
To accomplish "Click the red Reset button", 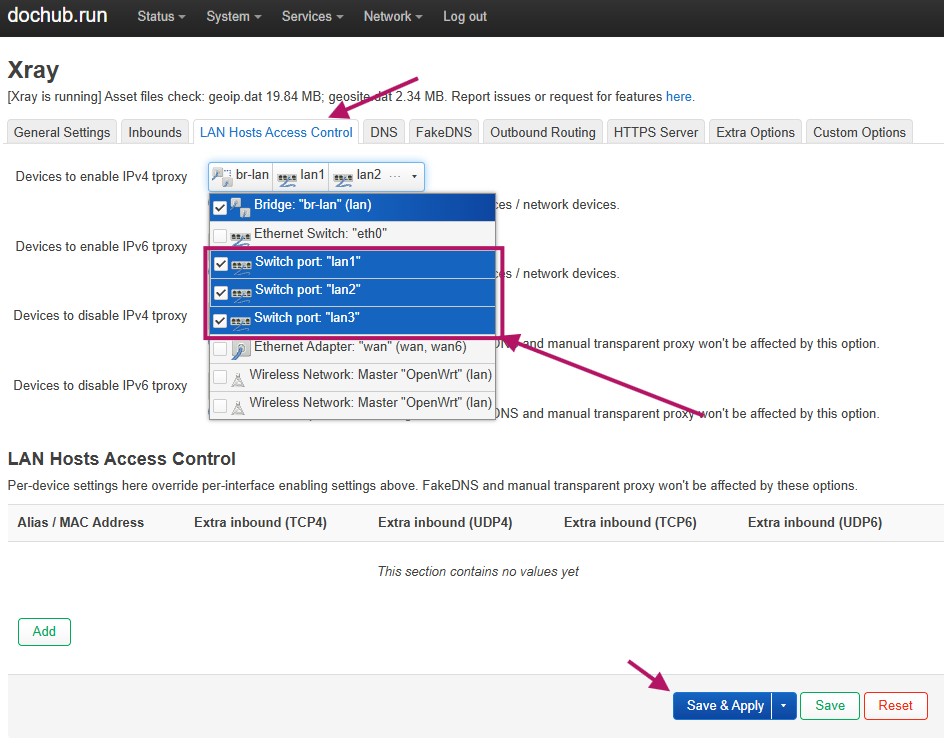I will click(895, 705).
